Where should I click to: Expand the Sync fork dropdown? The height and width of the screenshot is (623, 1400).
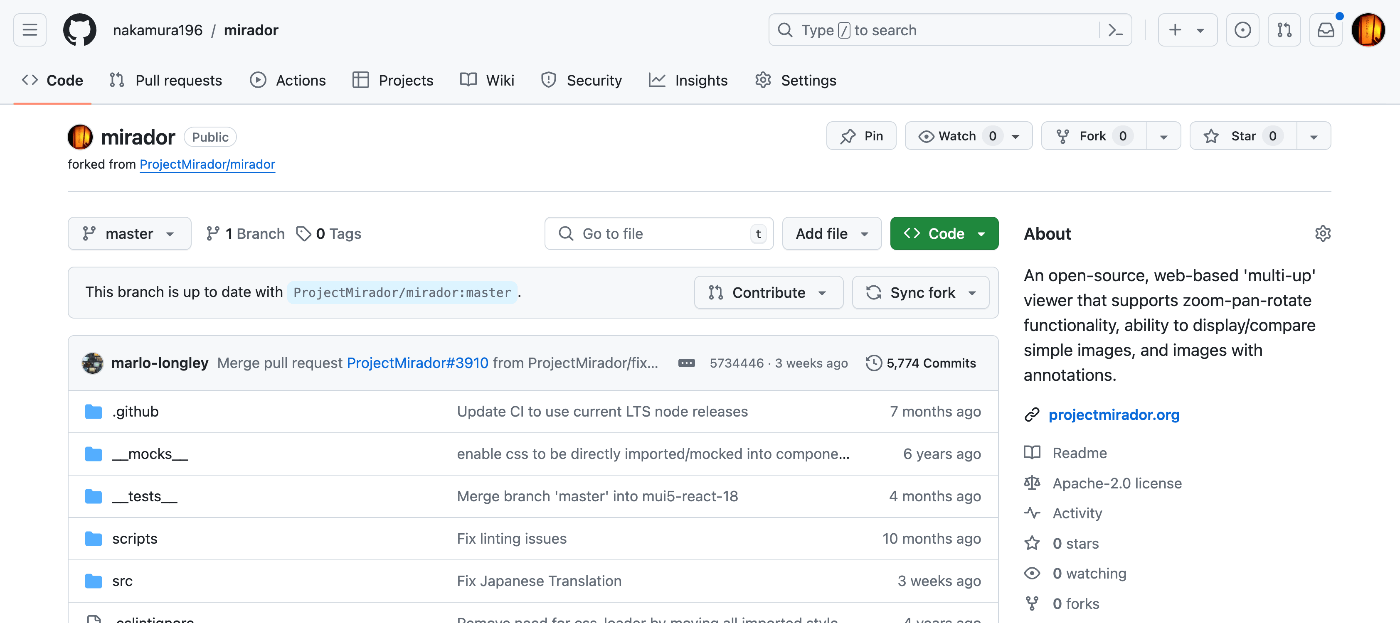pos(921,292)
